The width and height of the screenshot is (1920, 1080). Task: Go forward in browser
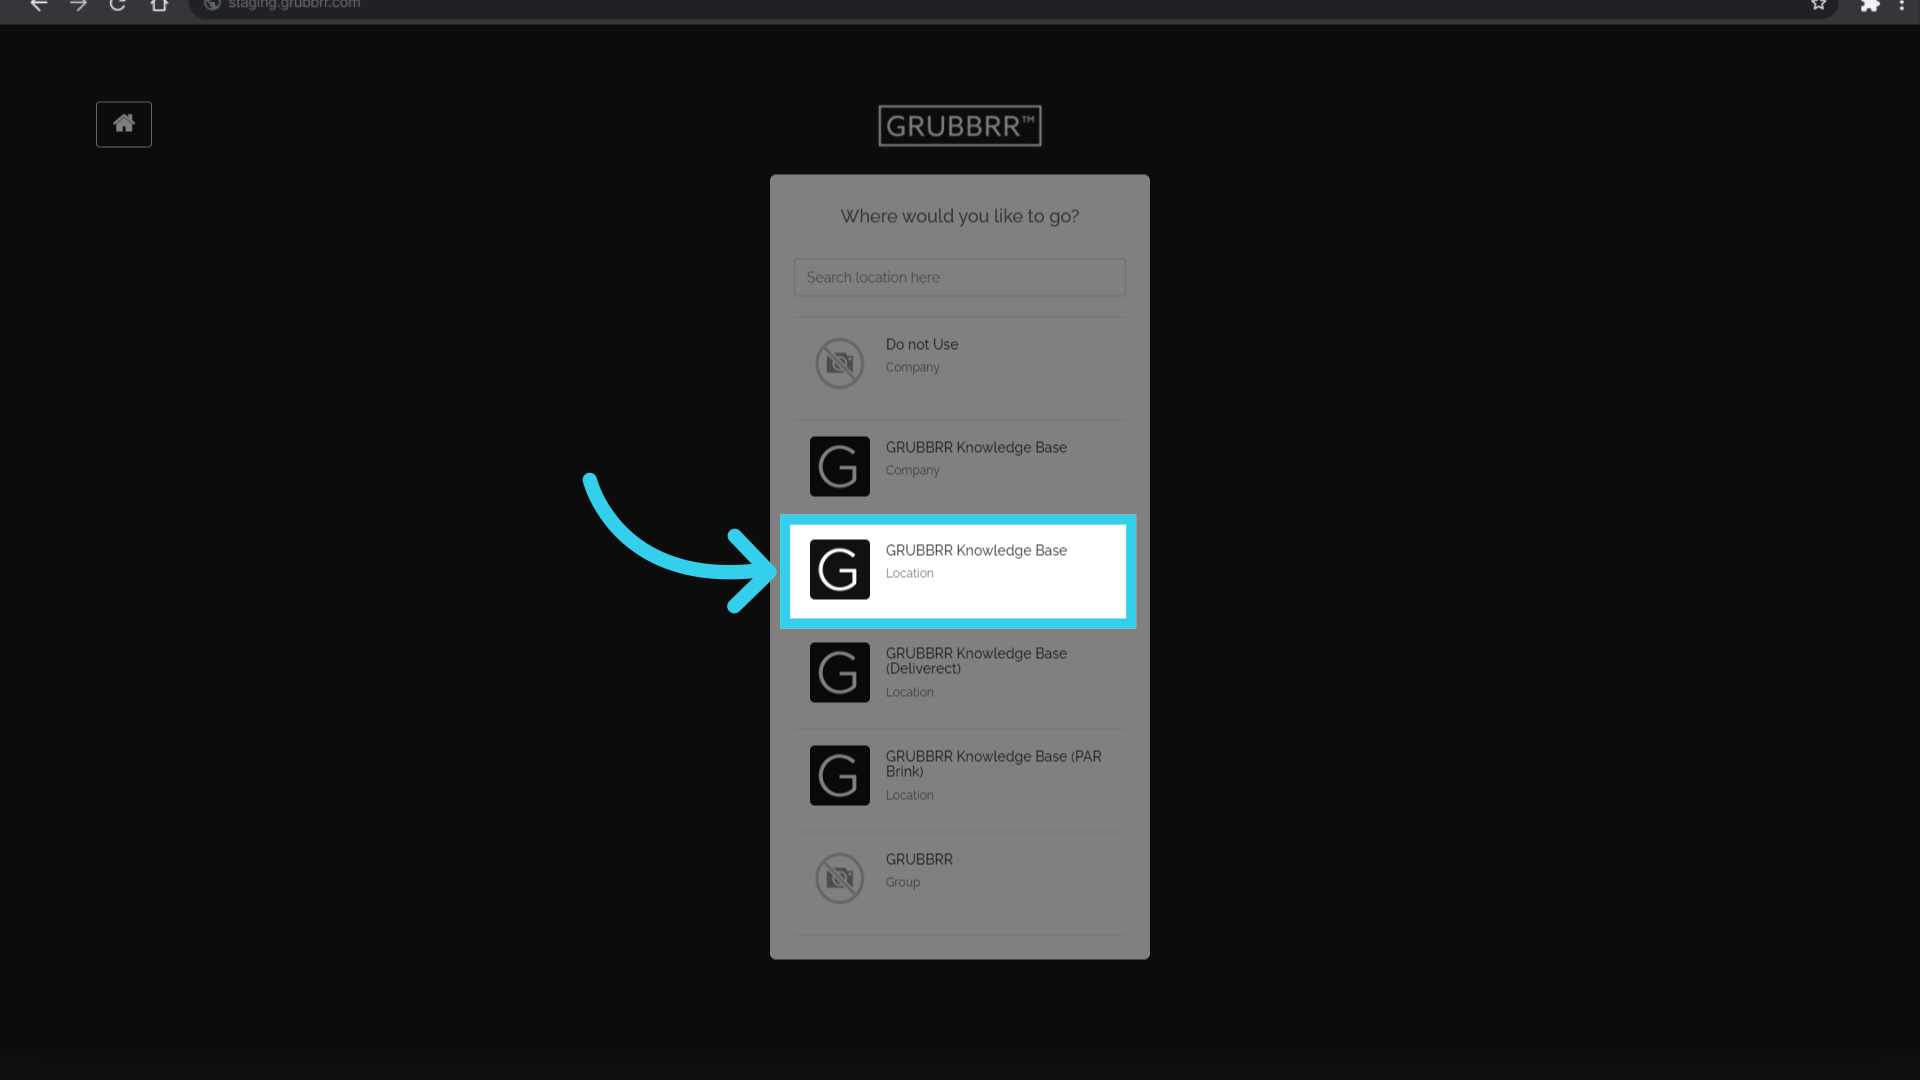[x=78, y=5]
